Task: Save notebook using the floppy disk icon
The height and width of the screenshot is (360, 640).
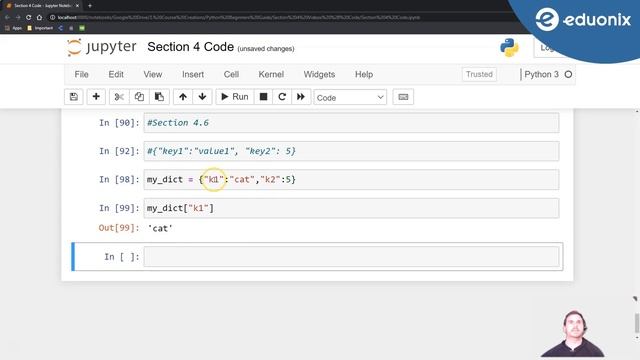Action: 74,97
